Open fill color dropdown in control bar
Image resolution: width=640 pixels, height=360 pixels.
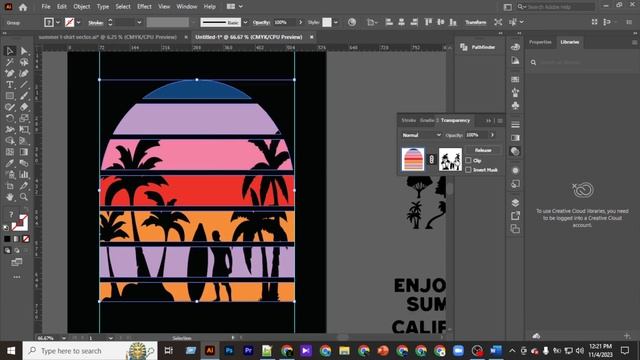pos(58,22)
